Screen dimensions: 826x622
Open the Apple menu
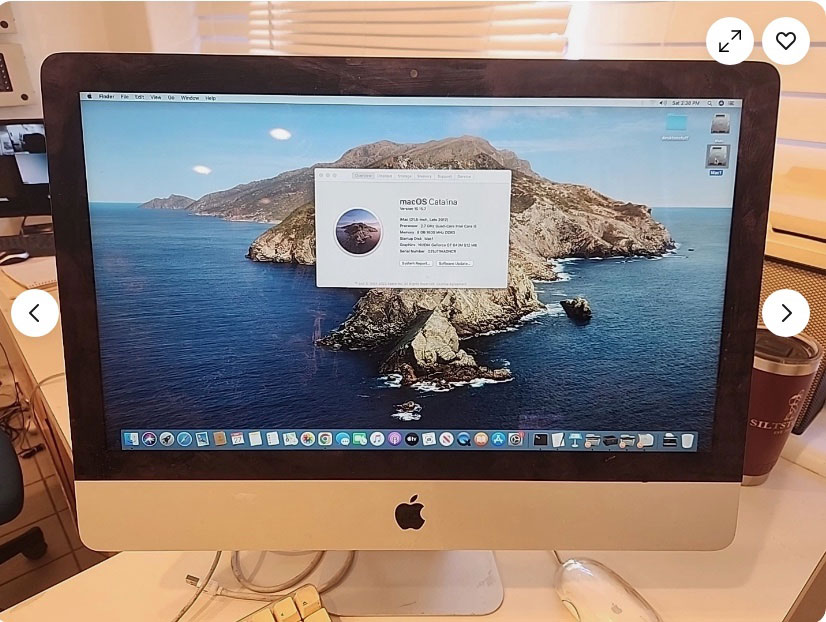pos(89,98)
